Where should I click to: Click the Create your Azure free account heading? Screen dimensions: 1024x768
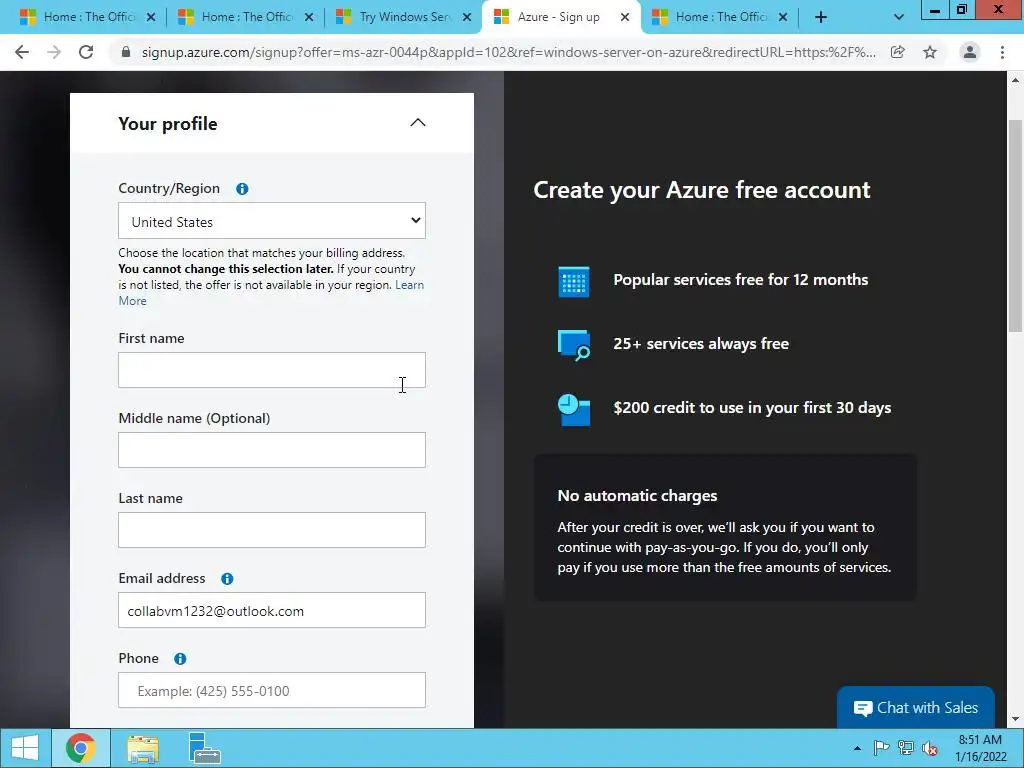701,190
